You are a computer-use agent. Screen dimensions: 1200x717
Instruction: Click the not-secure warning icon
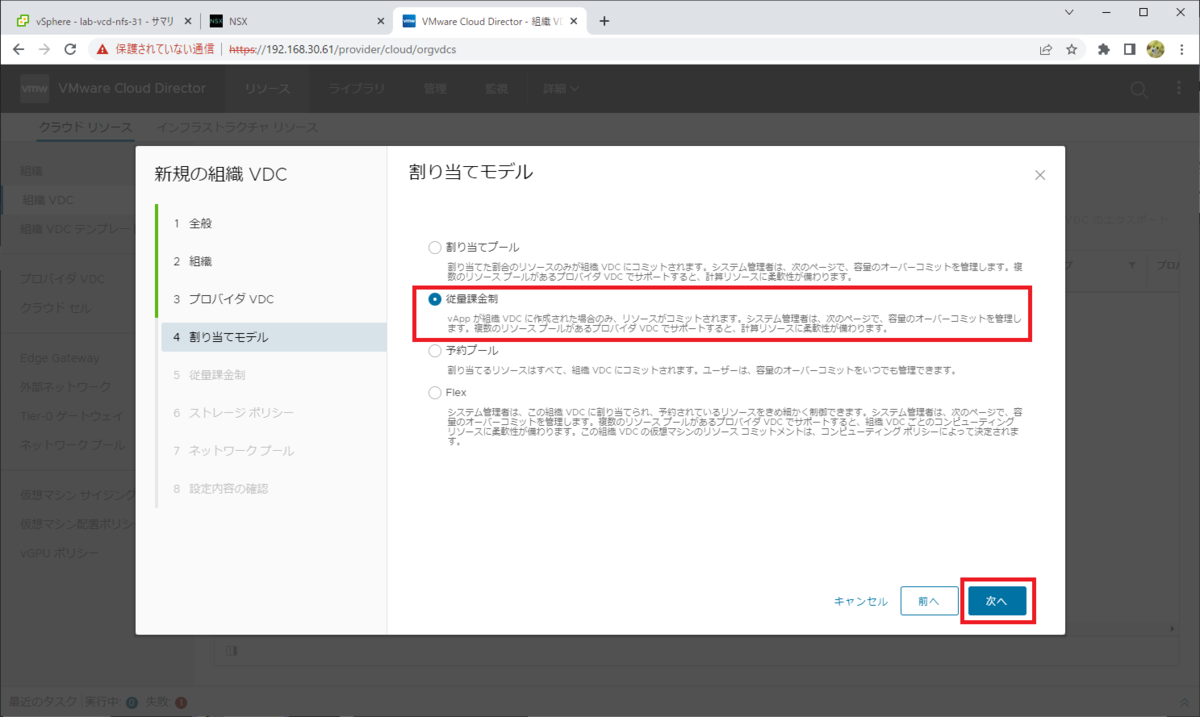click(x=101, y=49)
